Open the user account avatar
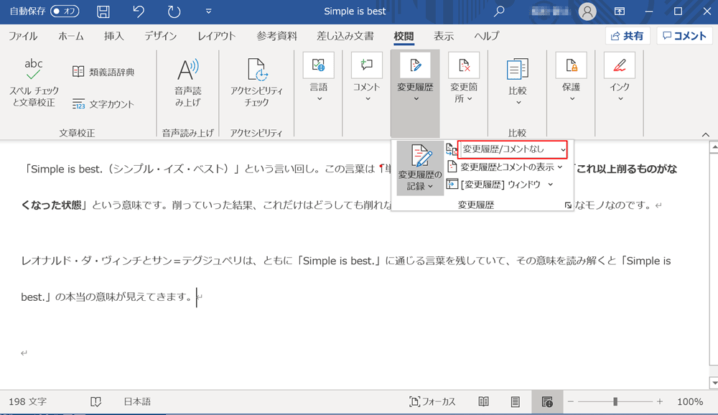Image resolution: width=718 pixels, height=415 pixels. click(x=587, y=11)
